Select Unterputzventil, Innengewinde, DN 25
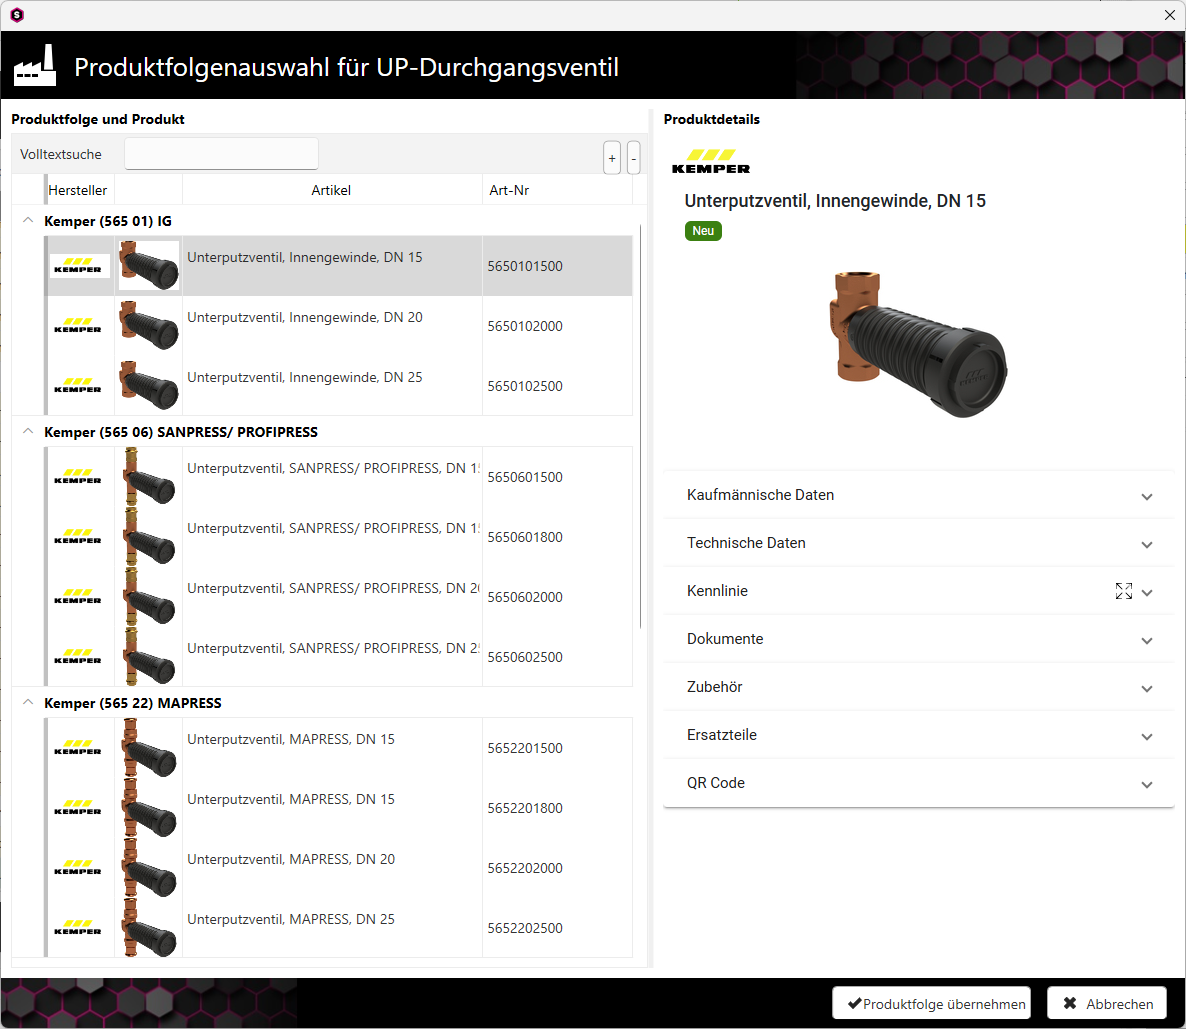This screenshot has height=1029, width=1186. pyautogui.click(x=305, y=378)
